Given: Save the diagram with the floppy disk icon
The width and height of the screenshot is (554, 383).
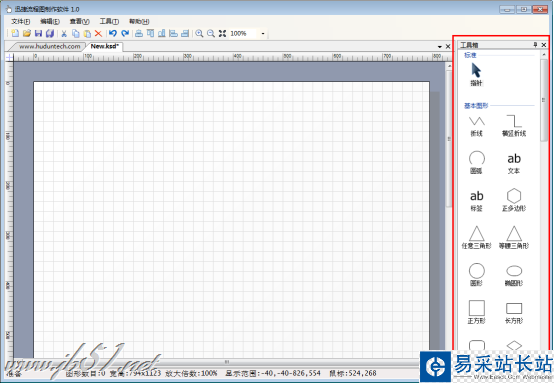Looking at the screenshot, I should [x=39, y=33].
